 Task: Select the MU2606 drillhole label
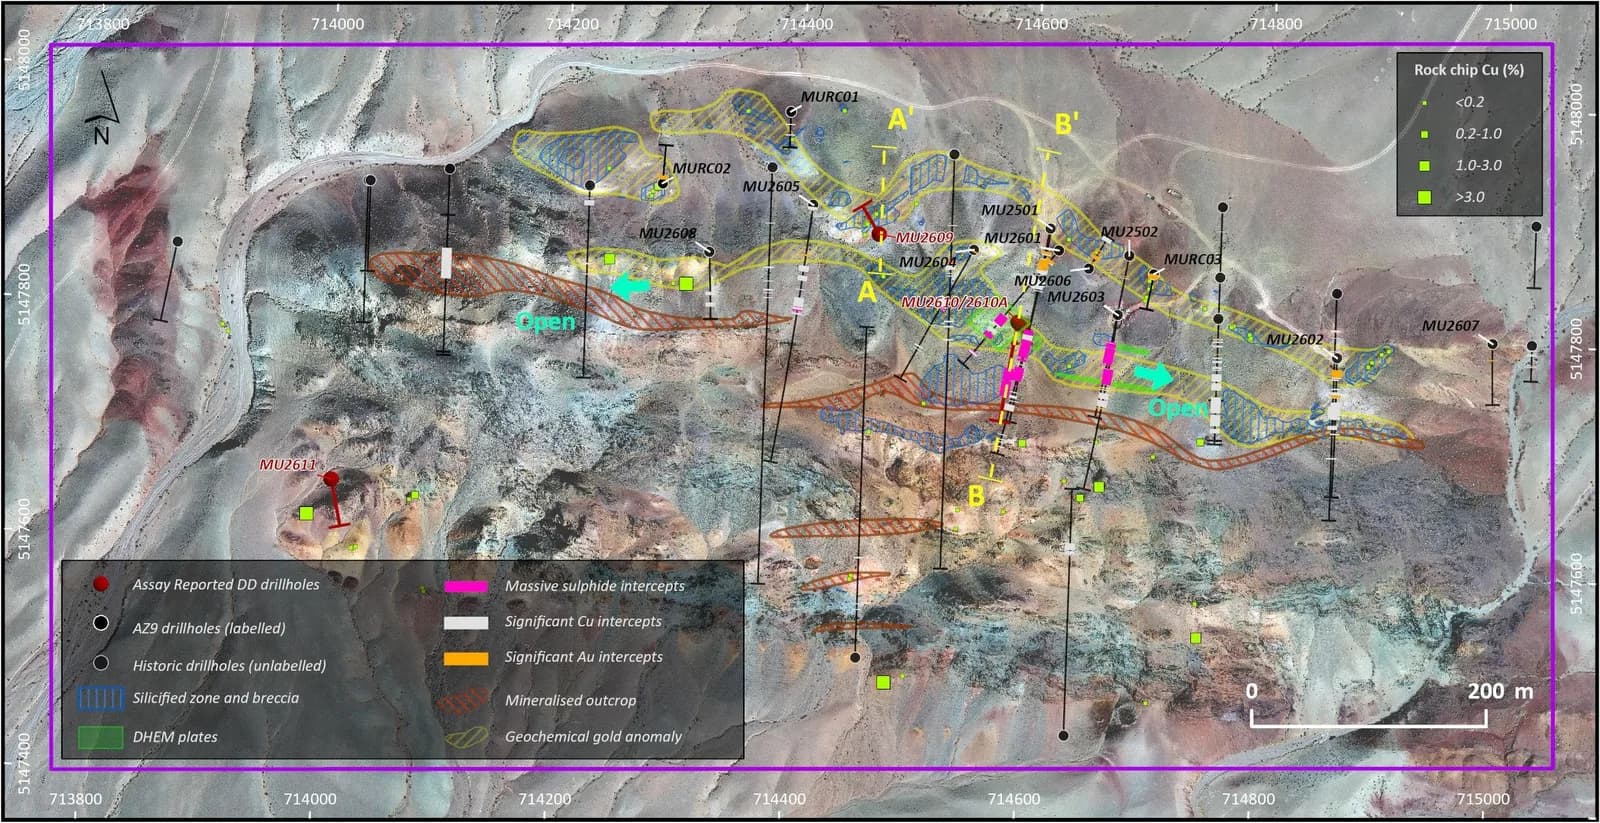point(1043,281)
